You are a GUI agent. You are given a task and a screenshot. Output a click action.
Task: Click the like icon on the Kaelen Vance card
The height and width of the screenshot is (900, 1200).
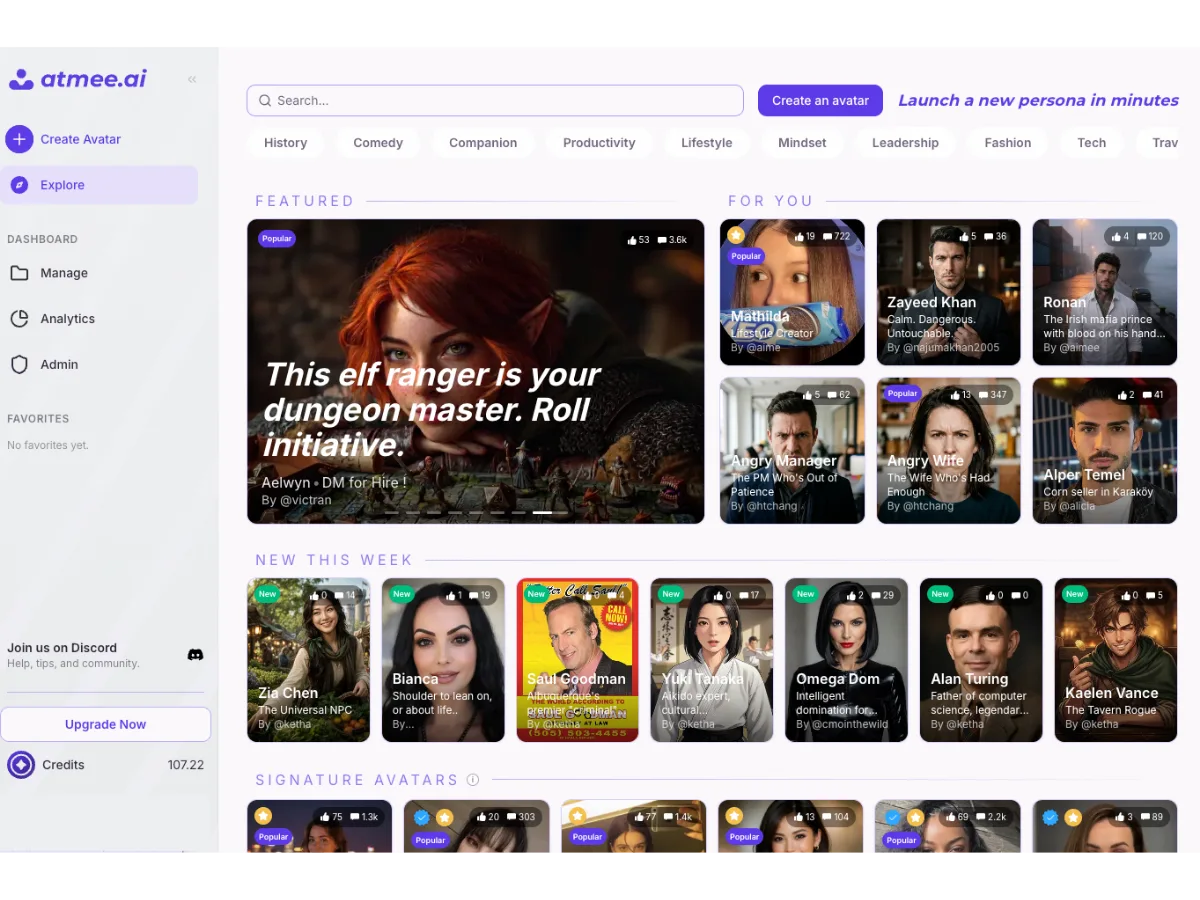tap(1125, 595)
